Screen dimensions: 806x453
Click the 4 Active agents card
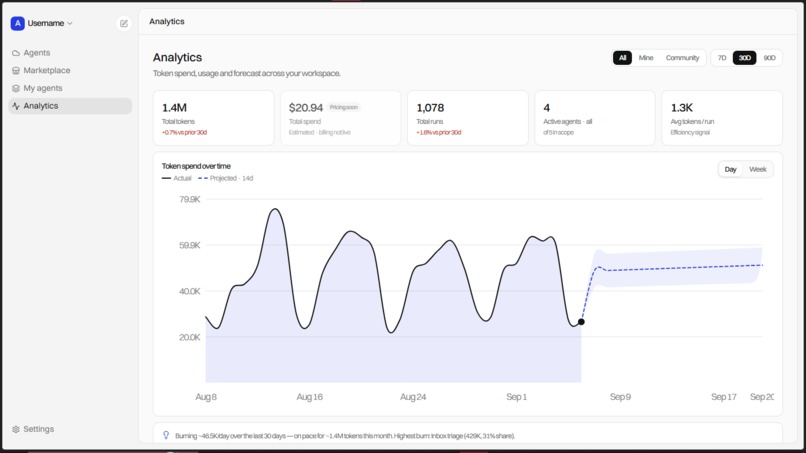[x=595, y=118]
